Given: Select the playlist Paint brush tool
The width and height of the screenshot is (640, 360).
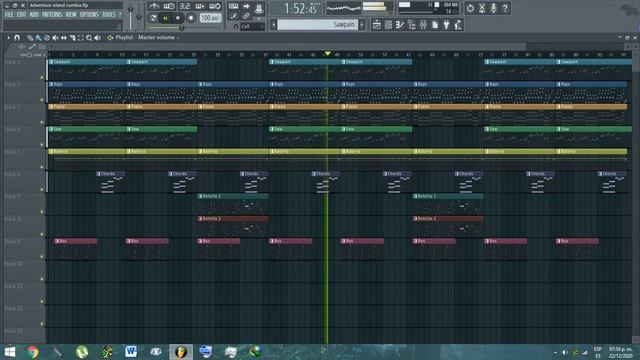Looking at the screenshot, I should [38, 38].
